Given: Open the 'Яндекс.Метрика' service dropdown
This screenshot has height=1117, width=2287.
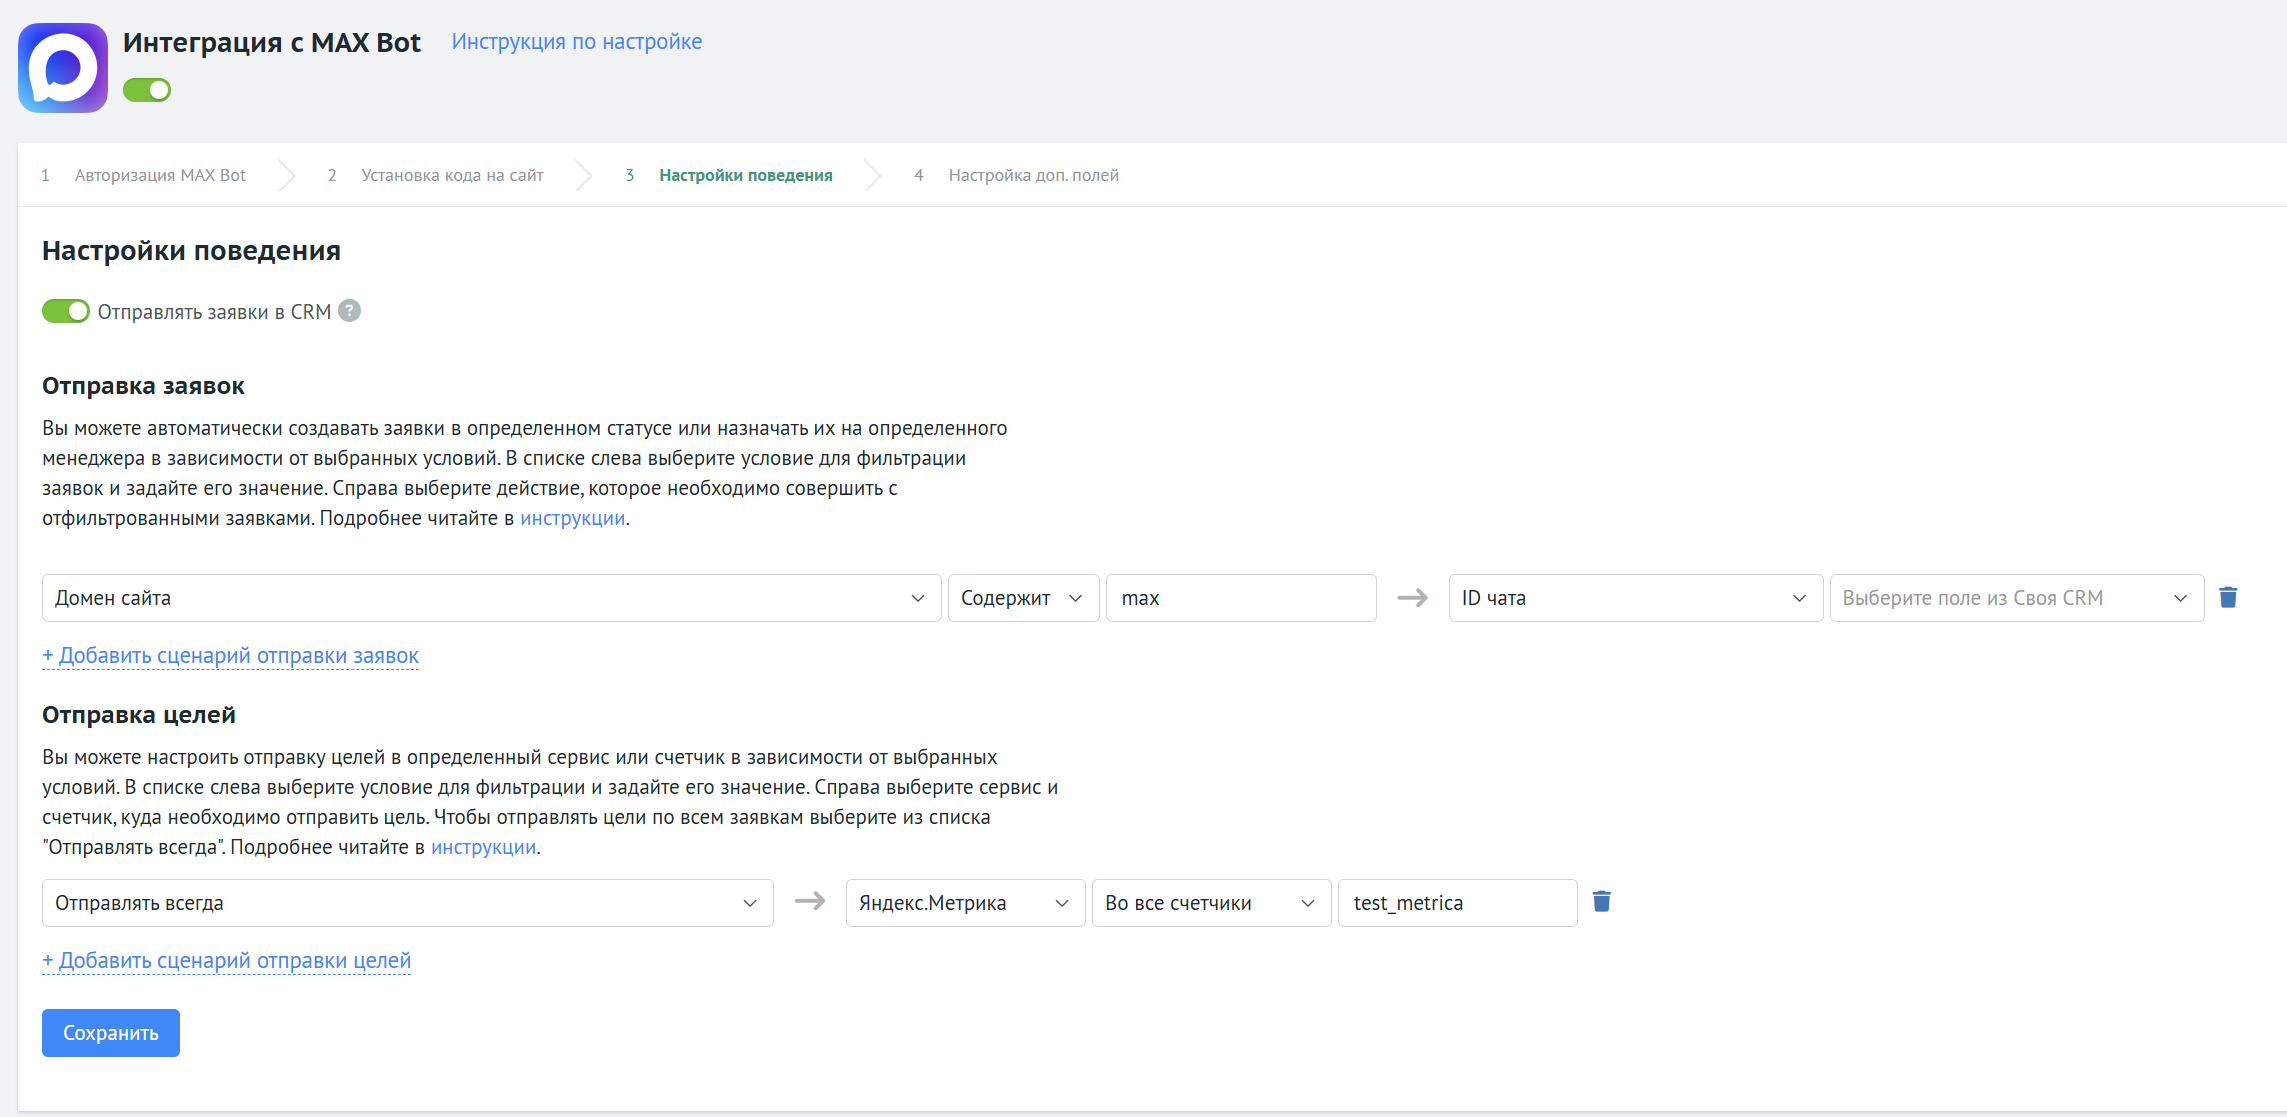Looking at the screenshot, I should click(x=964, y=903).
